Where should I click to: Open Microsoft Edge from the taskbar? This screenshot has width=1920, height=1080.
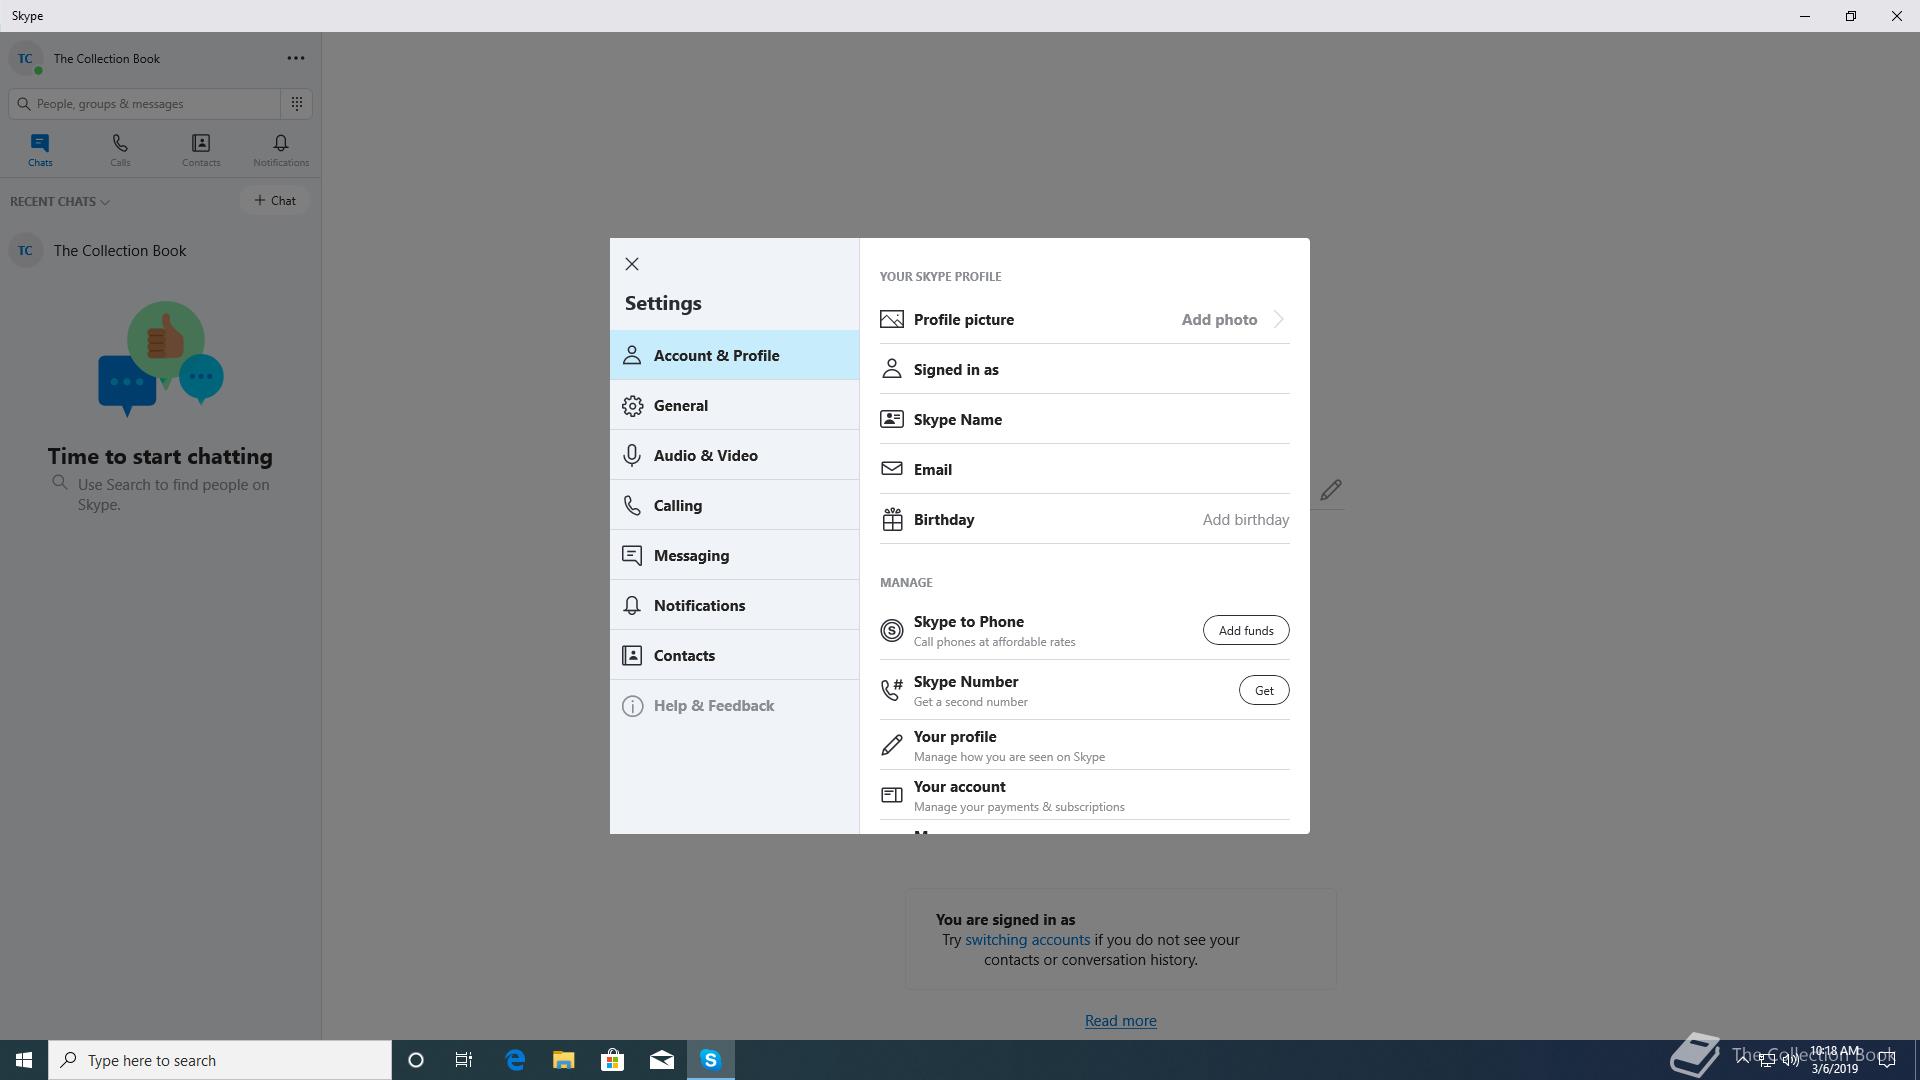515,1060
